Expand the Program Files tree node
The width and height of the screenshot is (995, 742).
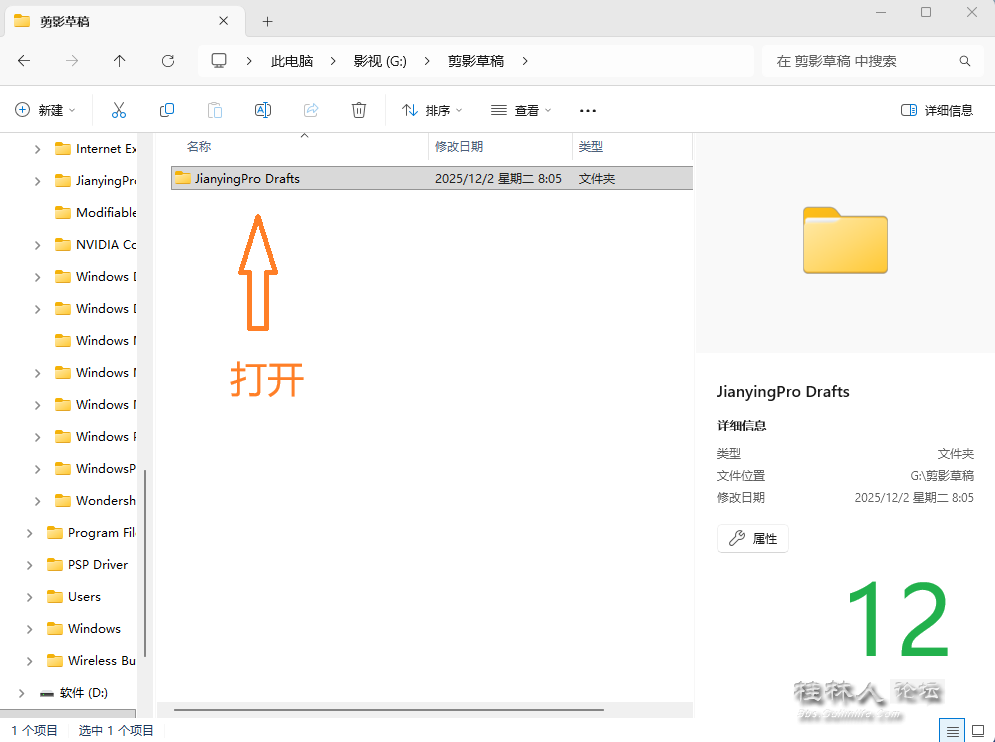(x=30, y=533)
